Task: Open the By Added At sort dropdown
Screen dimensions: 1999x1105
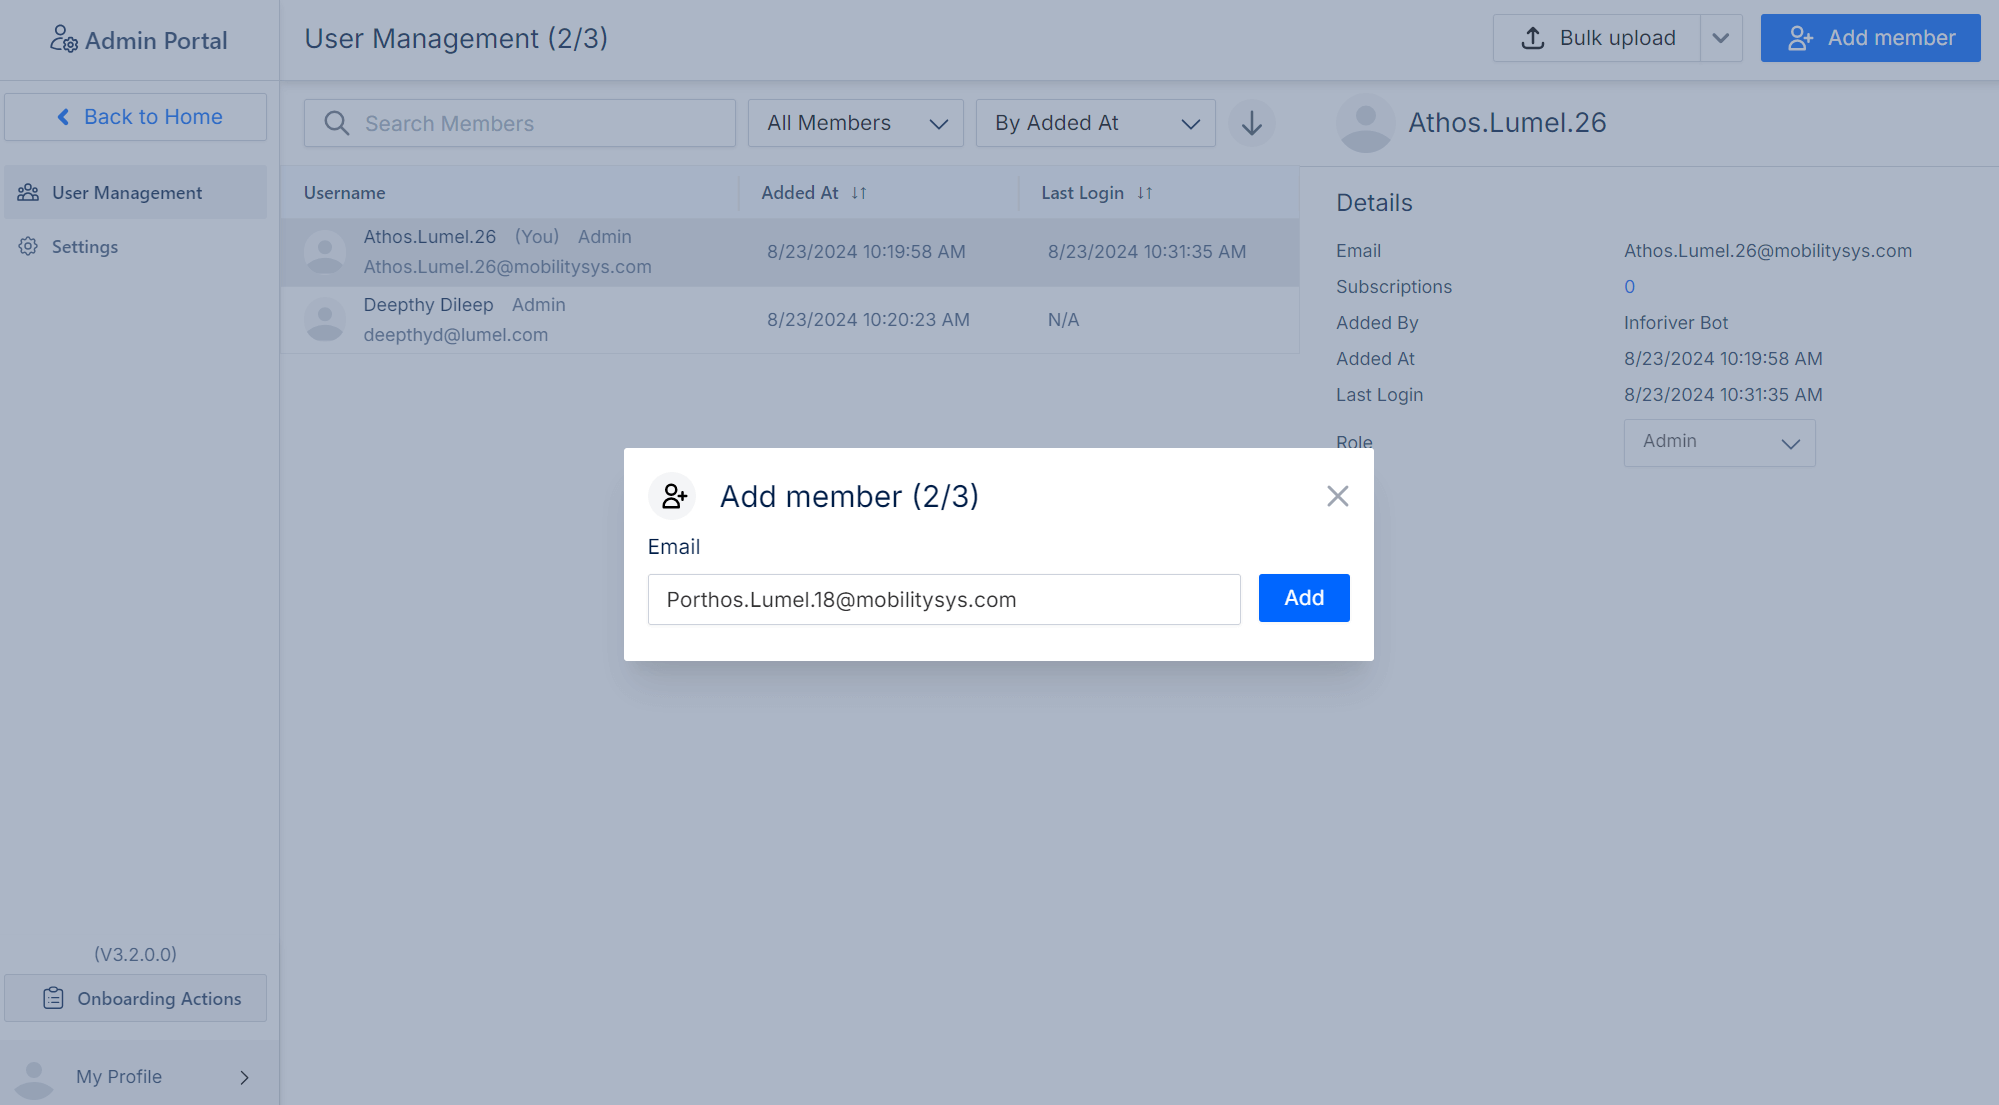Action: (x=1095, y=123)
